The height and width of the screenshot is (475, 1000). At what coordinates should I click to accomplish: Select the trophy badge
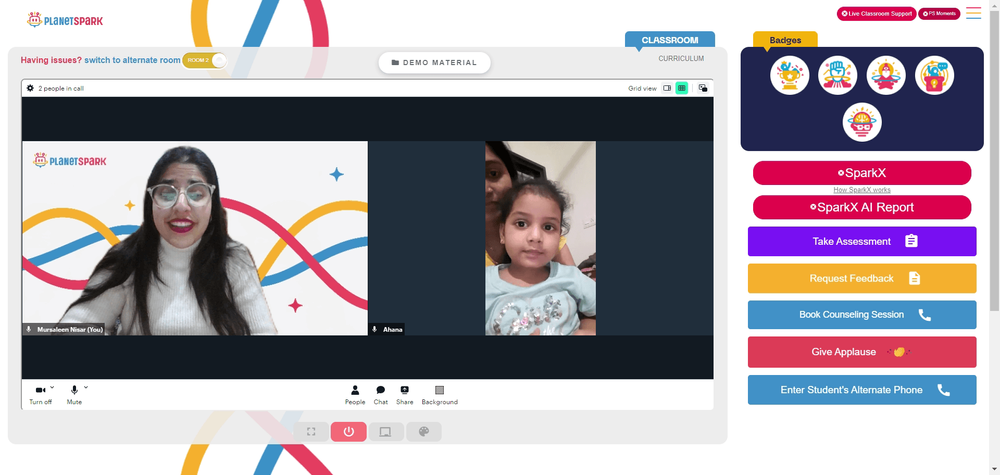pyautogui.click(x=790, y=75)
